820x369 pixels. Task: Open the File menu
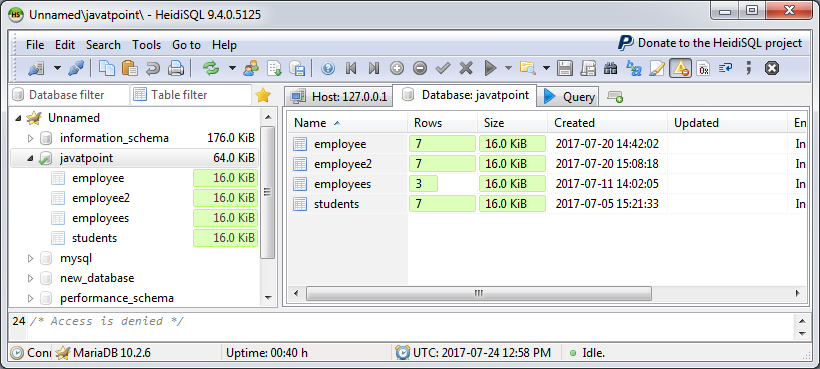pos(35,45)
